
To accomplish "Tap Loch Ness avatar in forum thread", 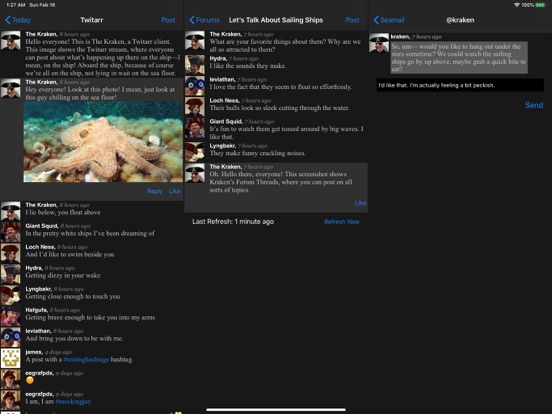I will coord(195,107).
